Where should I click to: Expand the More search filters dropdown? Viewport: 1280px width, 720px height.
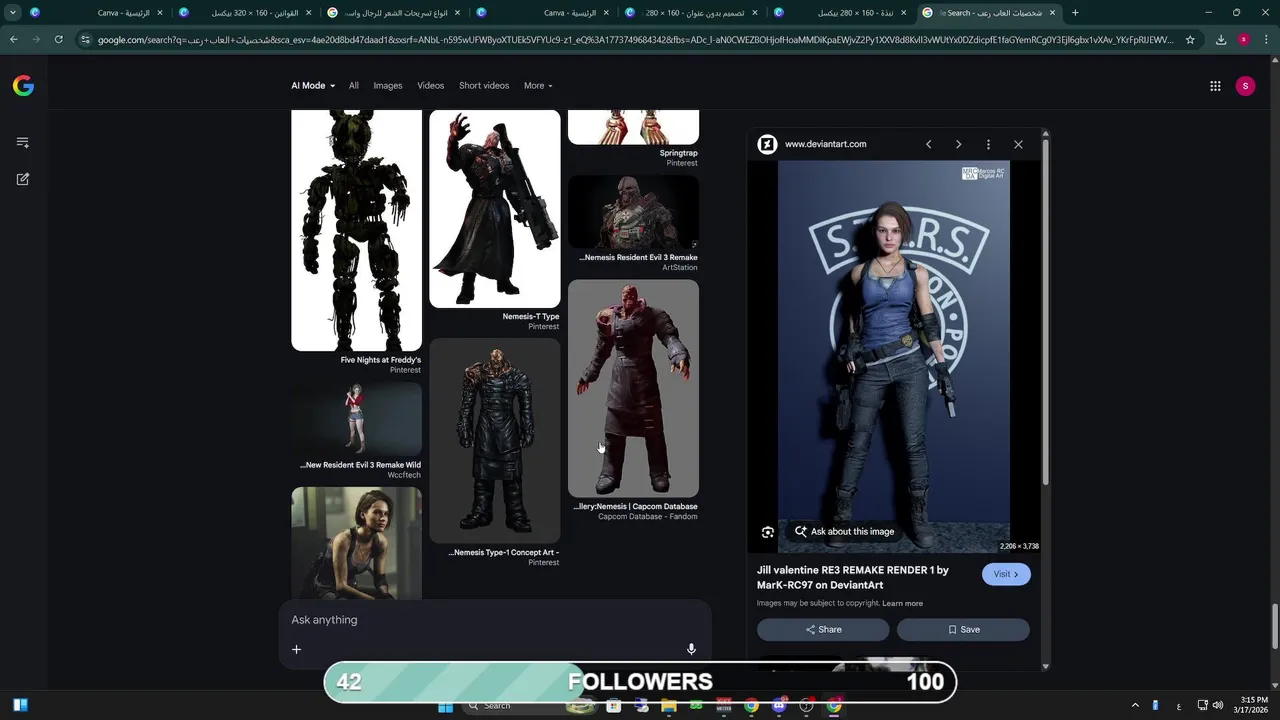point(538,86)
